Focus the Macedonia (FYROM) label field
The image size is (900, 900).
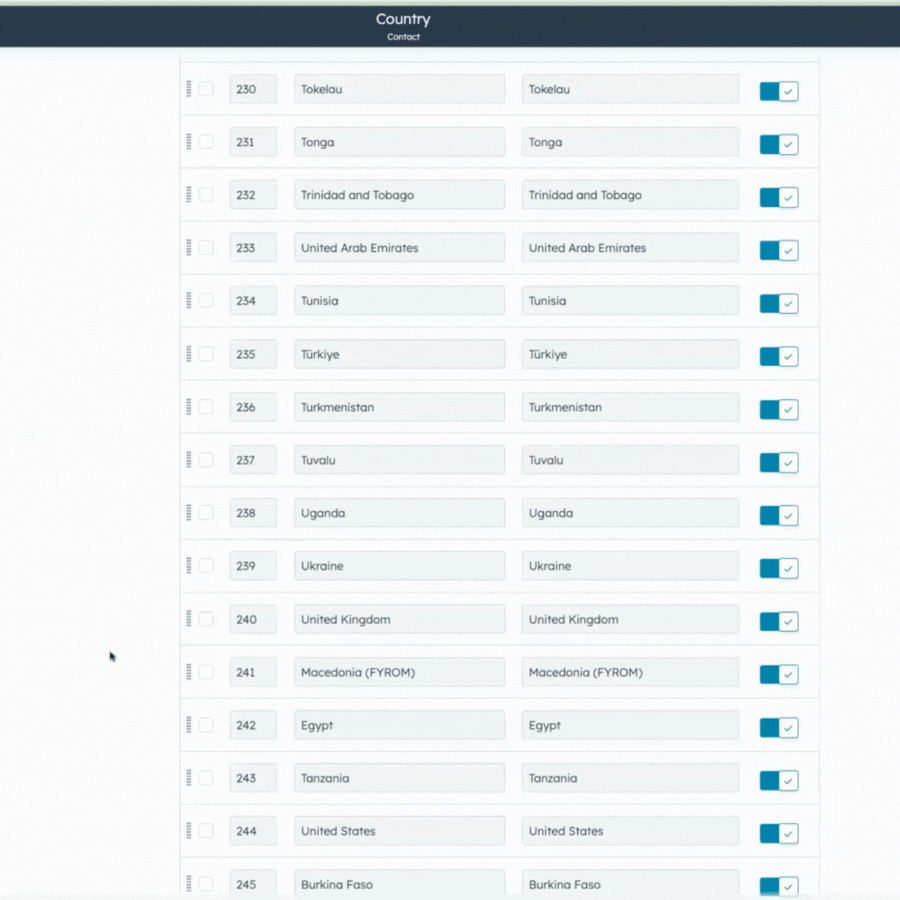(399, 672)
